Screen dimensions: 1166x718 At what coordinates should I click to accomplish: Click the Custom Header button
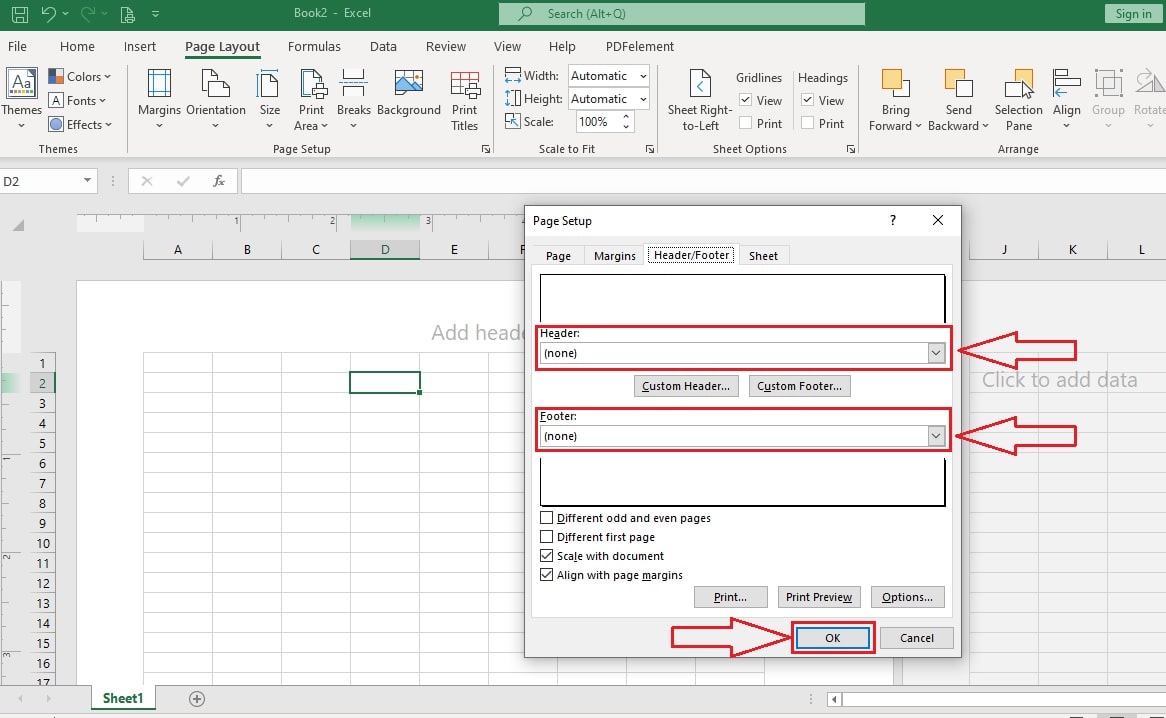coord(686,385)
